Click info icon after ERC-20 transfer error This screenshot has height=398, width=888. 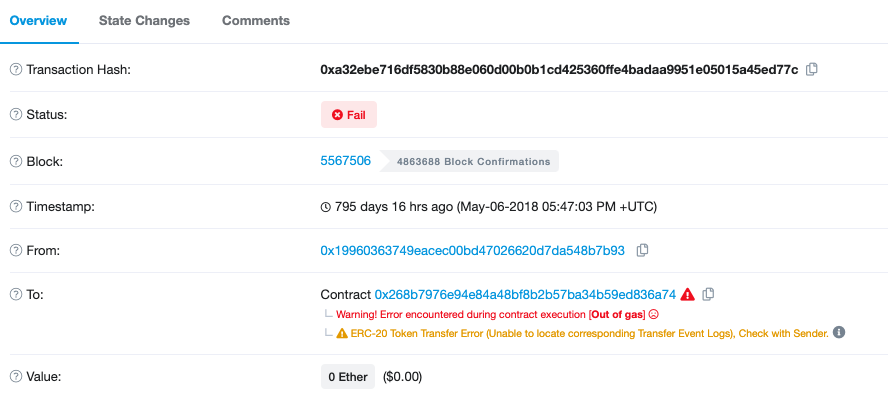pyautogui.click(x=839, y=332)
